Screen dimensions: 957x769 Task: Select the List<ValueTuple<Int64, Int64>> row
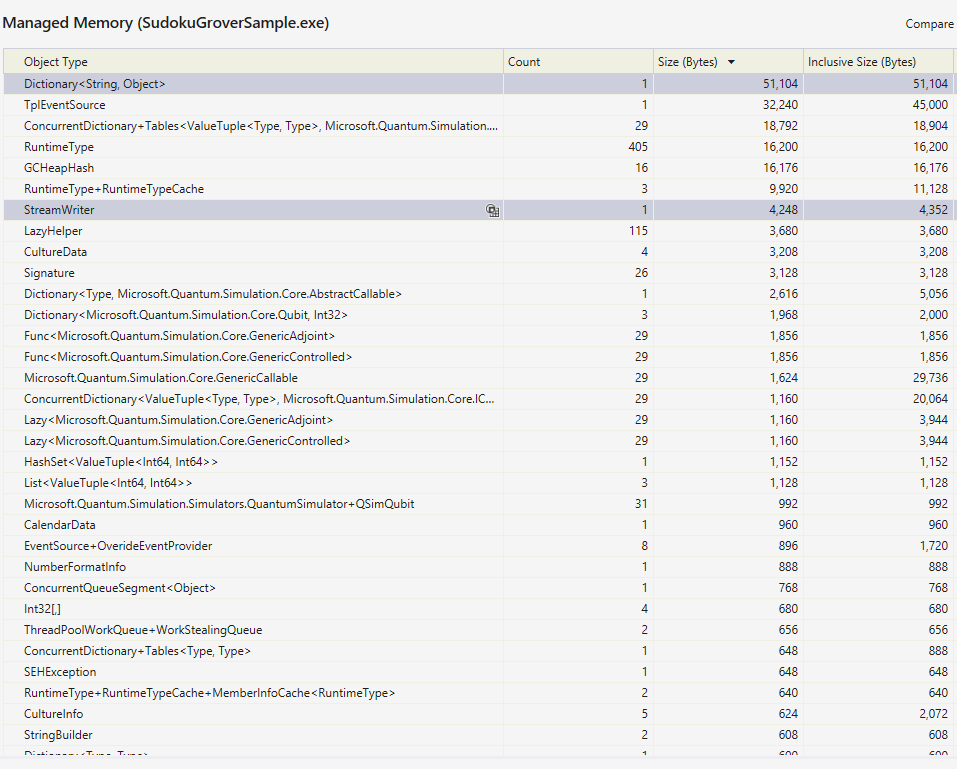(x=478, y=483)
